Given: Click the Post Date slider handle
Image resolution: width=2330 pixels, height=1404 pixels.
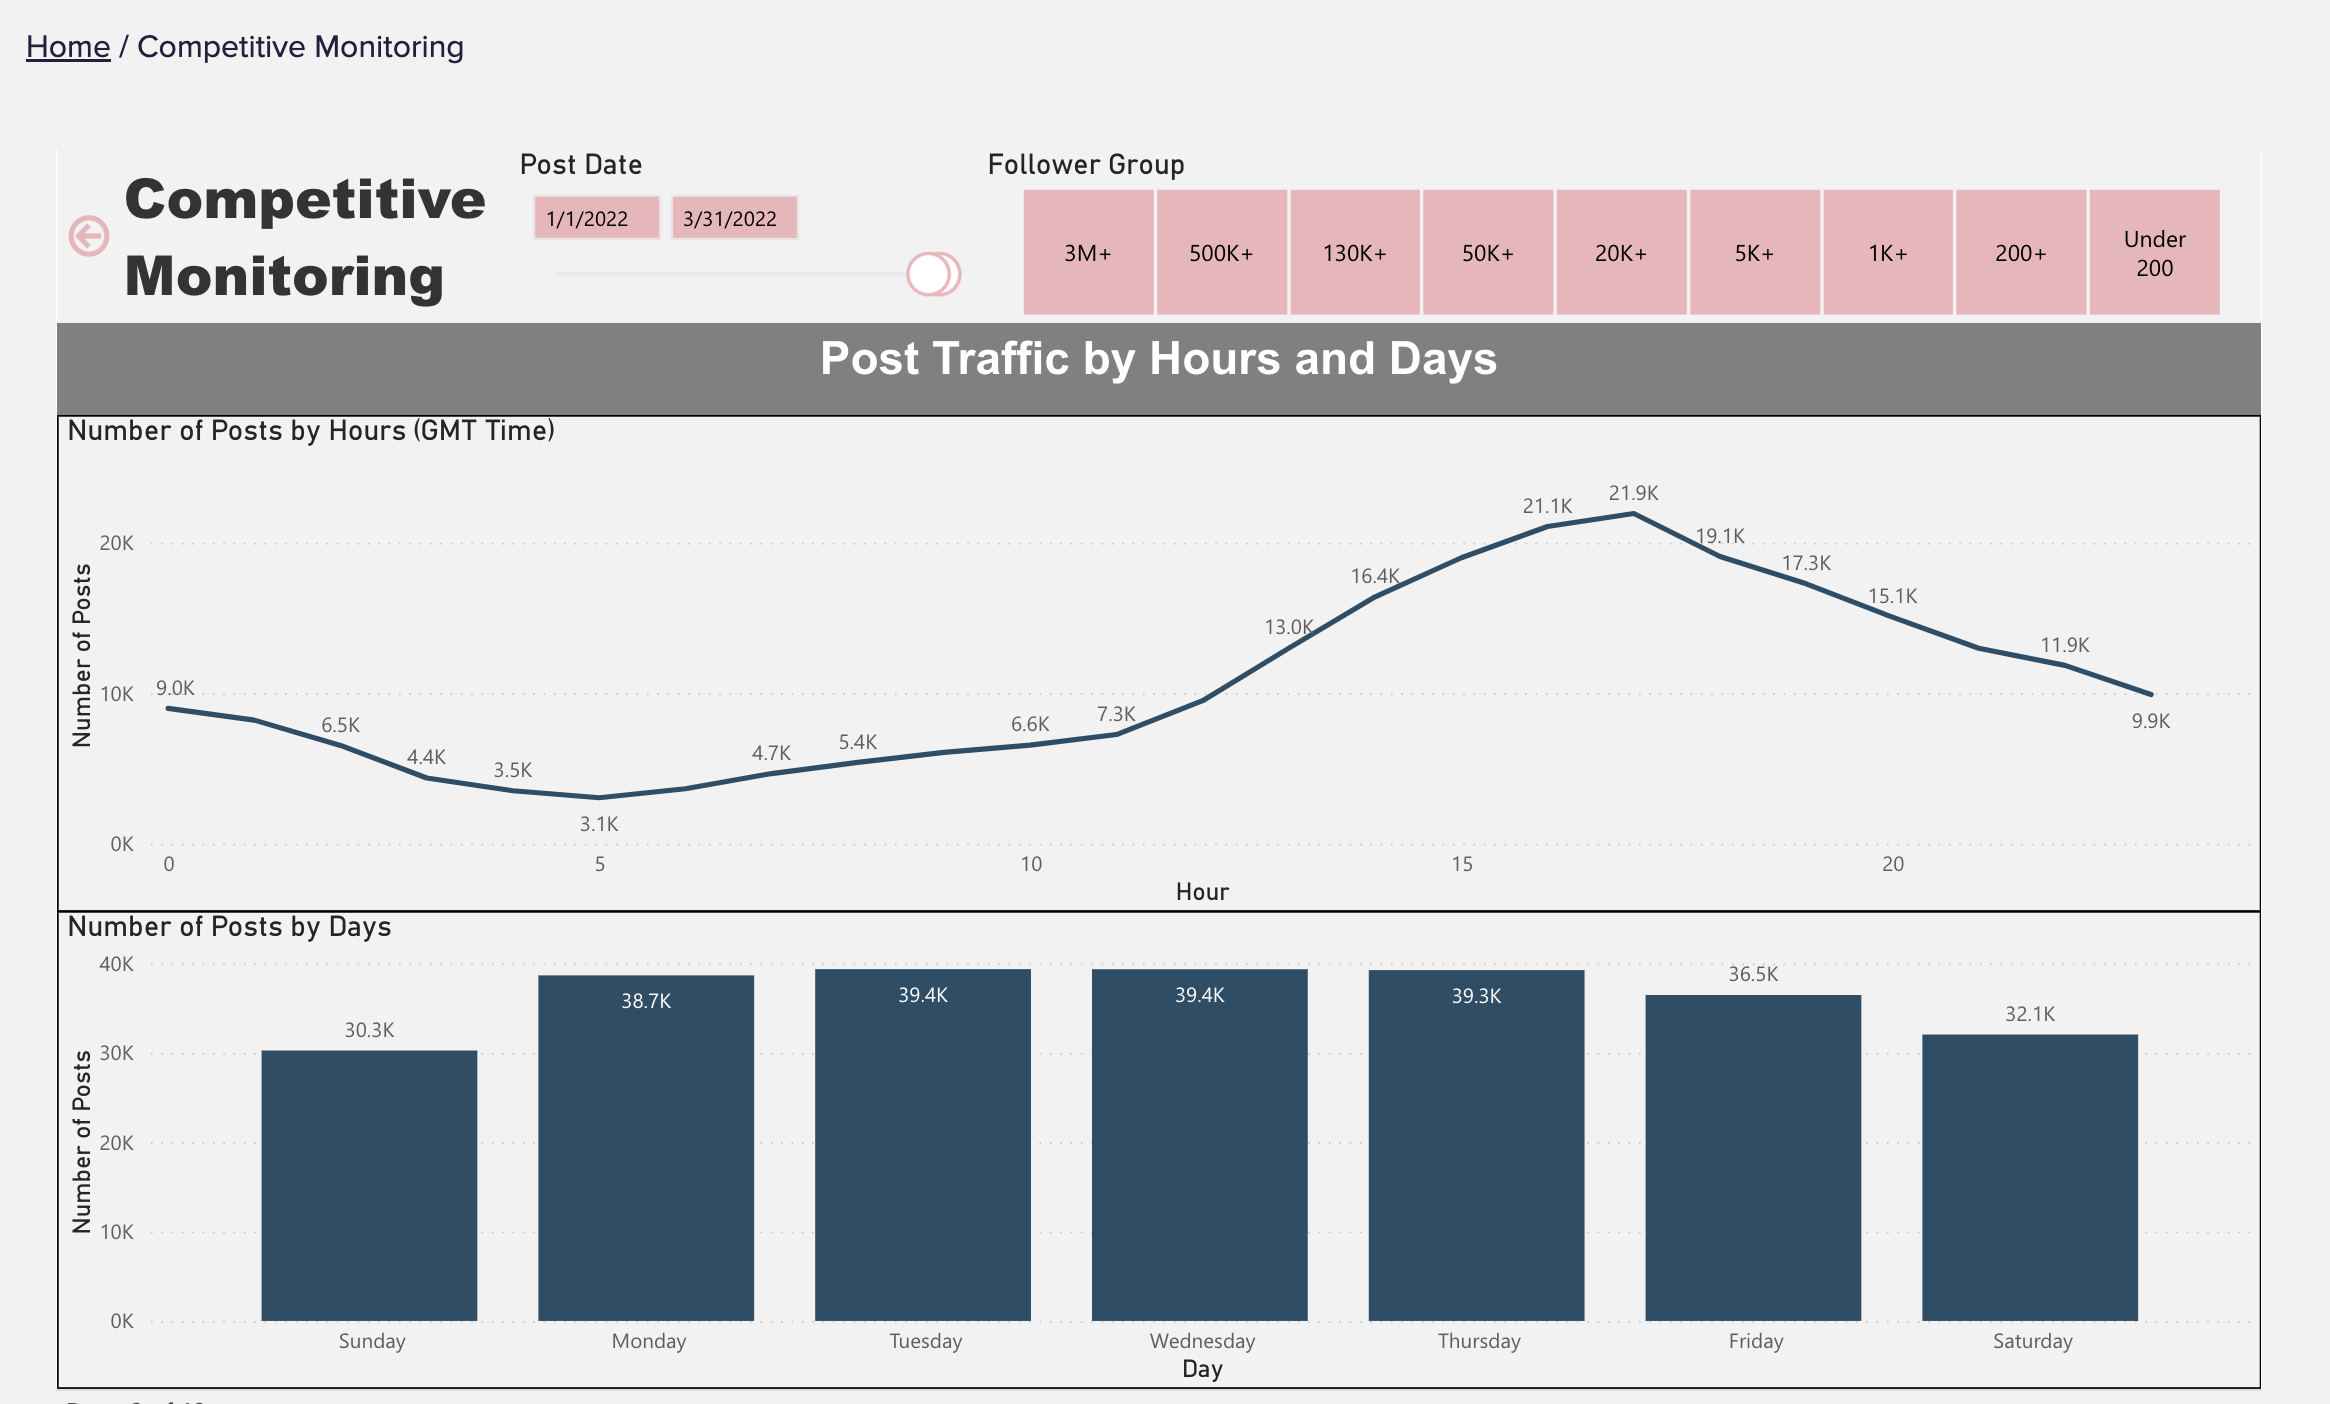Looking at the screenshot, I should 931,274.
